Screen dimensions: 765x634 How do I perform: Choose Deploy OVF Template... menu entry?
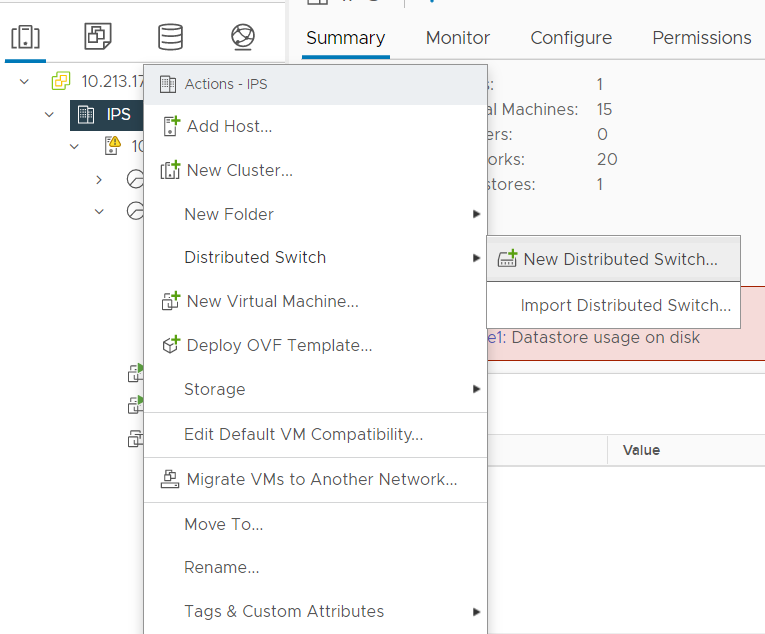pos(316,345)
